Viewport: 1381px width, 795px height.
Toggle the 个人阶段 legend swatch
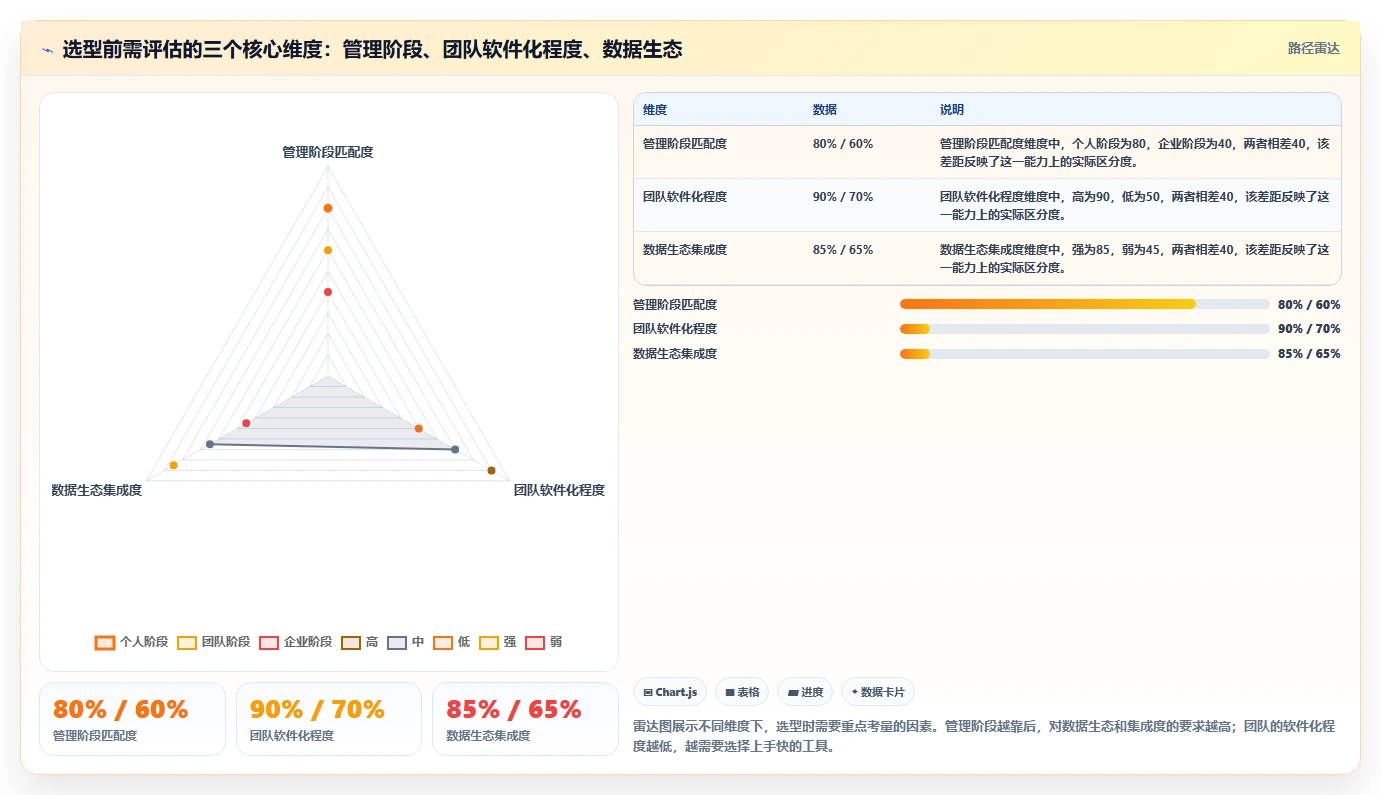pos(105,643)
